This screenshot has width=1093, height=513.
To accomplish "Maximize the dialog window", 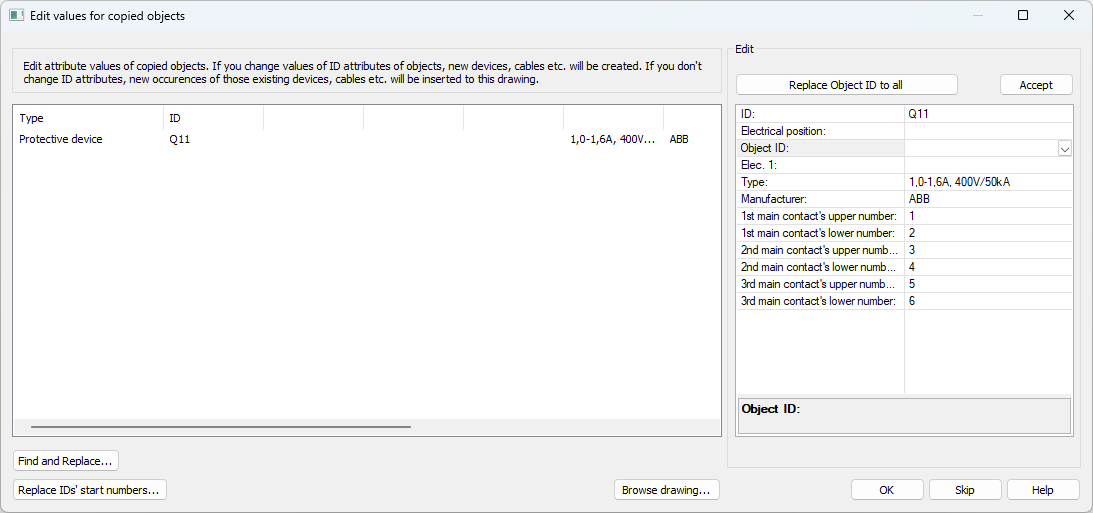I will coord(1022,16).
